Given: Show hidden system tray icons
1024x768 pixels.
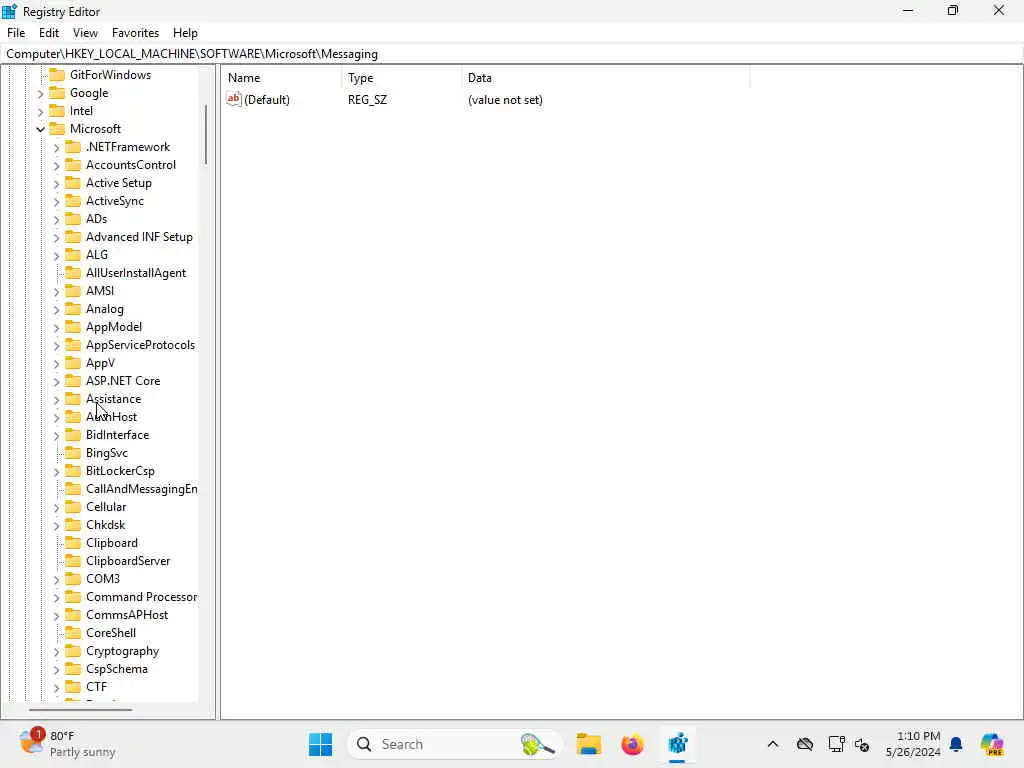Looking at the screenshot, I should pos(773,744).
